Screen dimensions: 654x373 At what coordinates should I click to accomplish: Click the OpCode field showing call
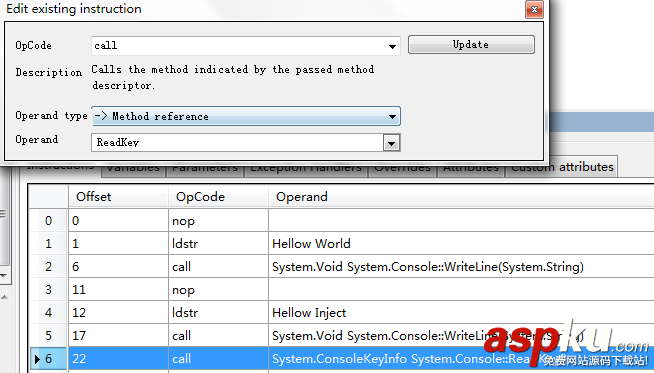point(246,45)
